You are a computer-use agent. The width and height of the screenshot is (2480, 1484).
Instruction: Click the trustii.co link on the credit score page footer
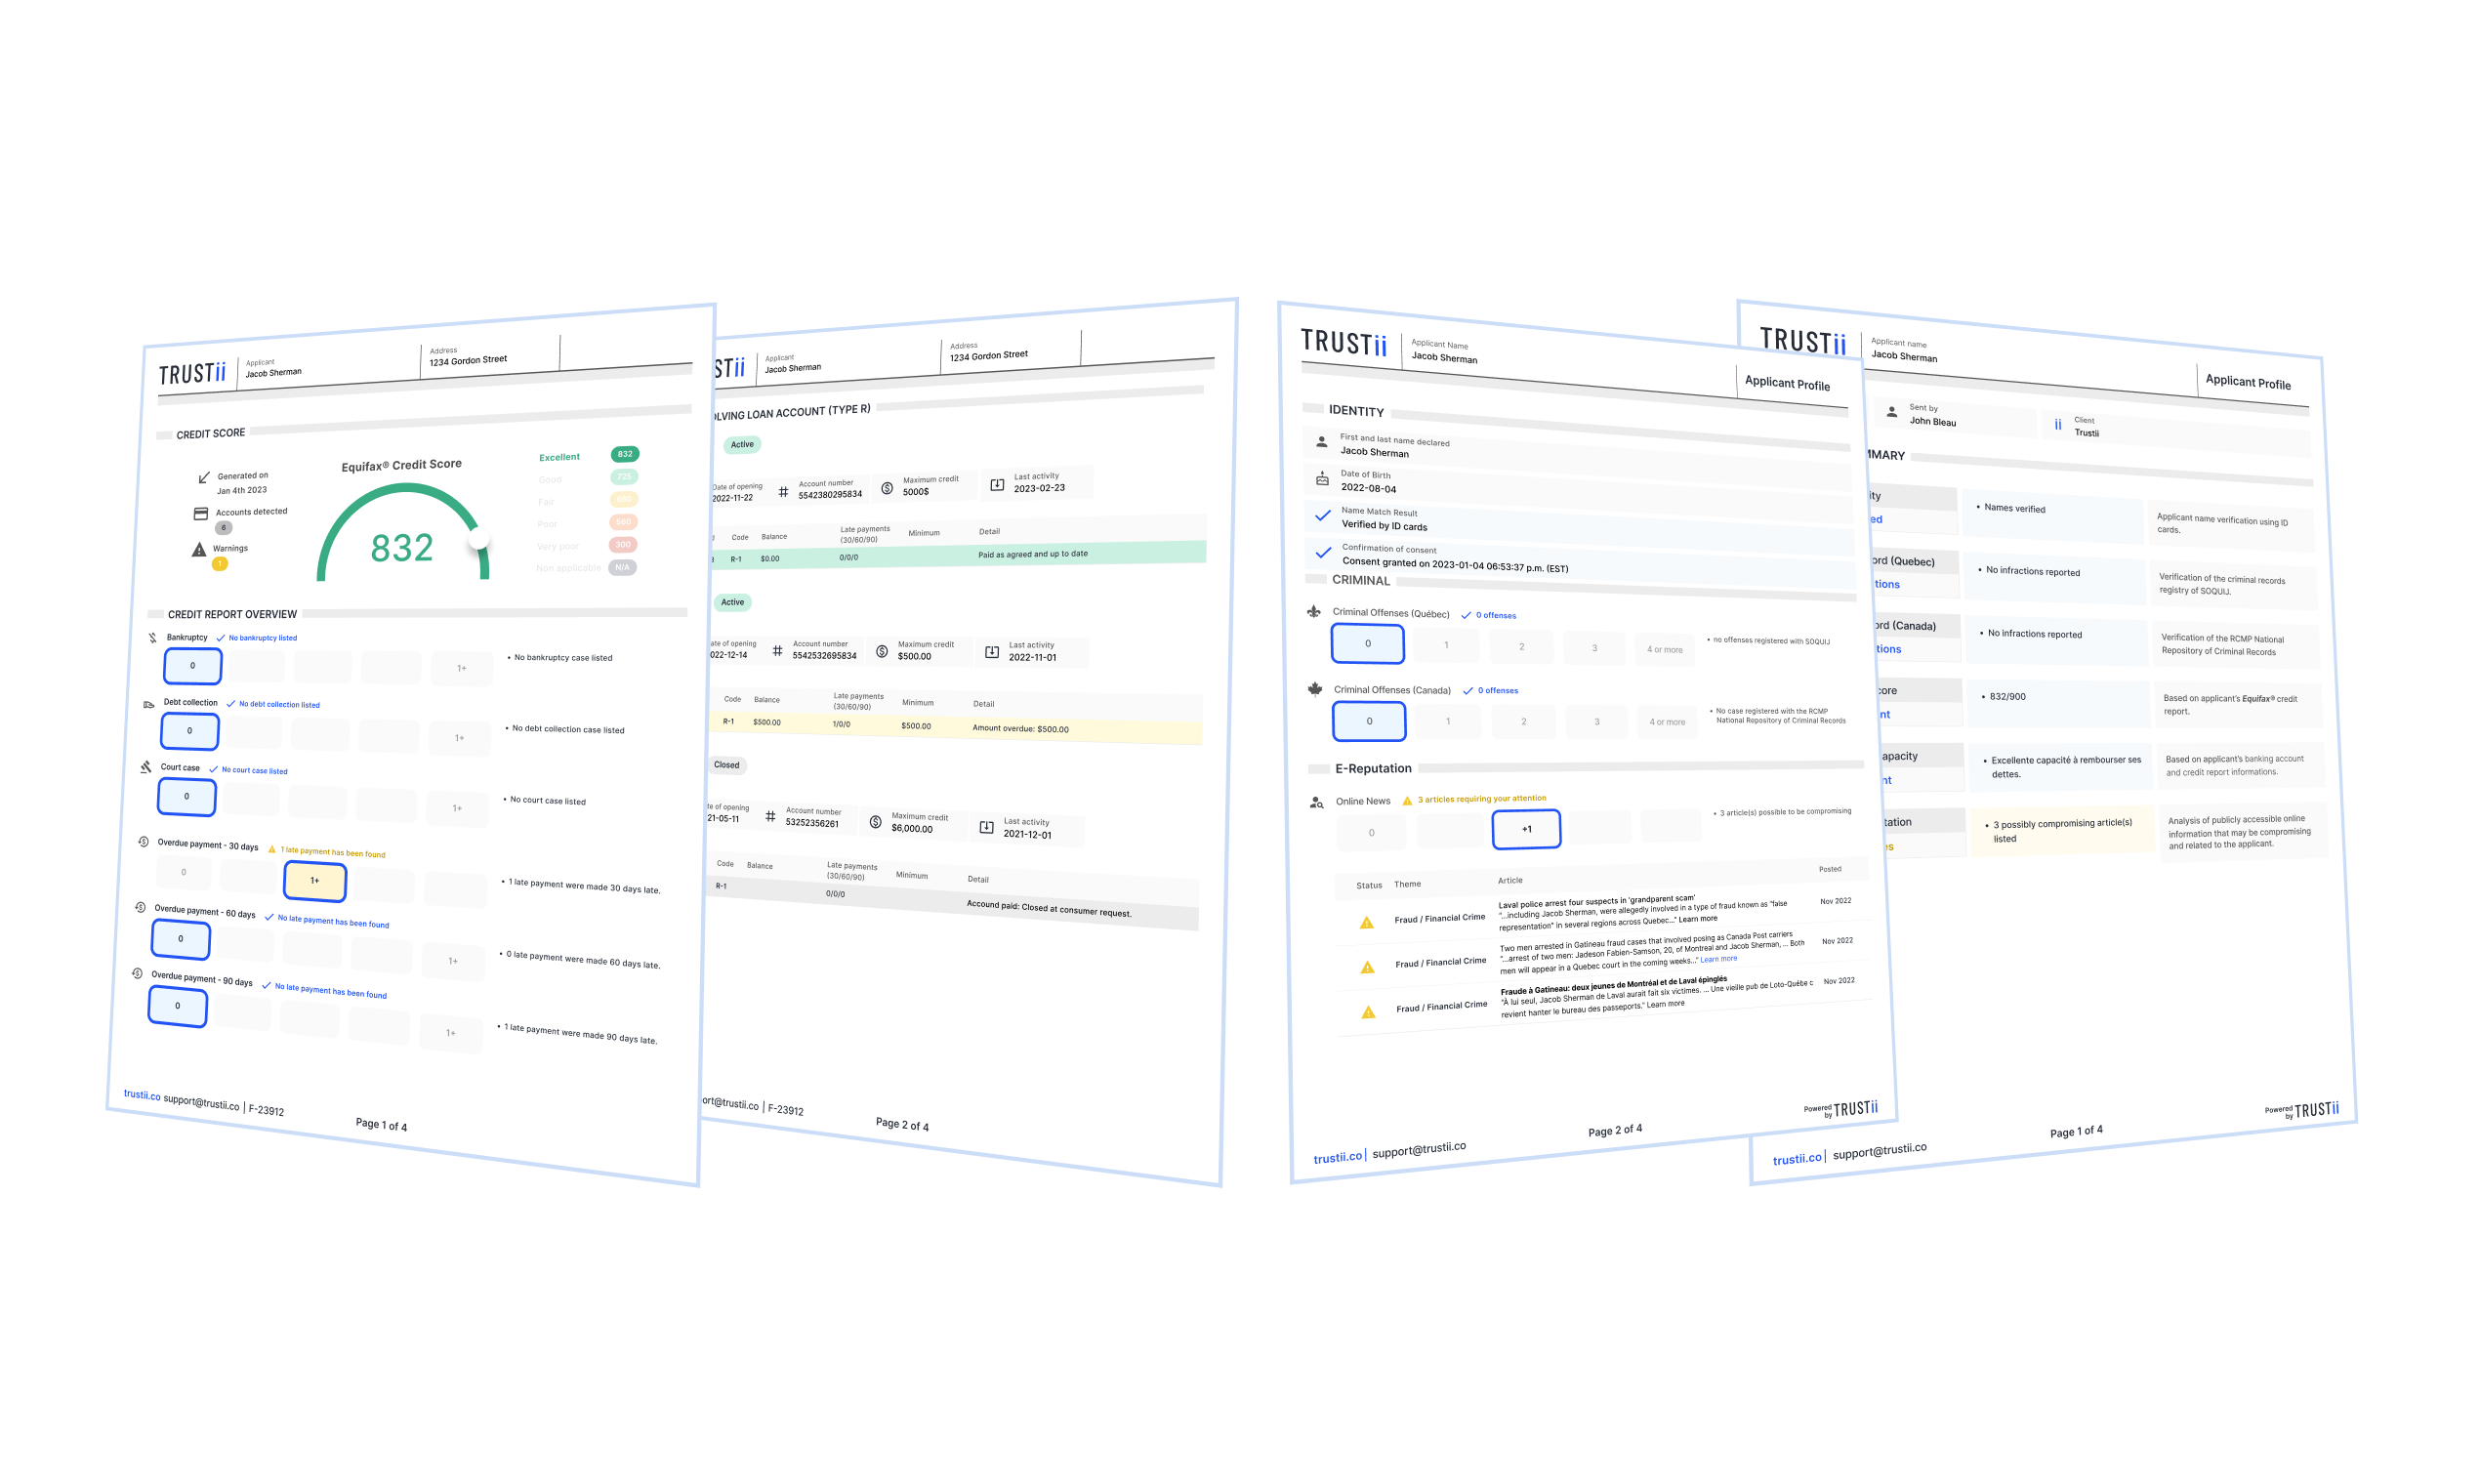[142, 1095]
